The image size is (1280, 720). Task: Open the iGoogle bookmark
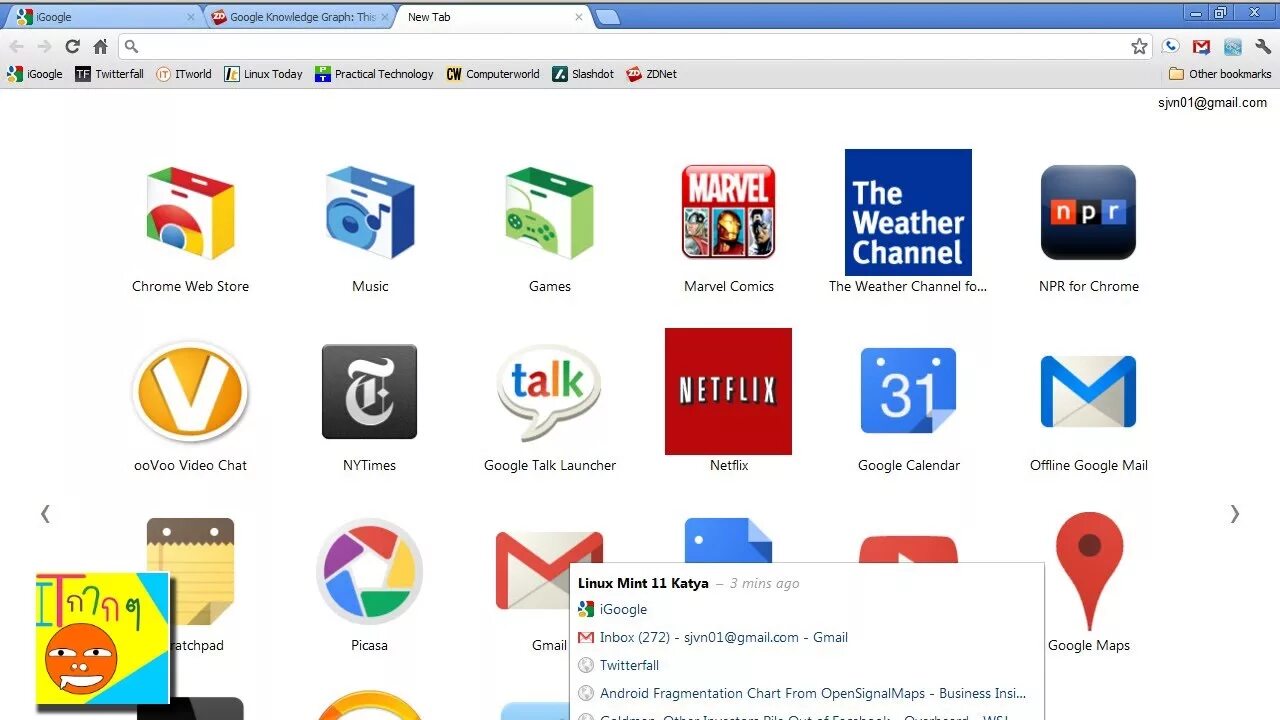[35, 74]
